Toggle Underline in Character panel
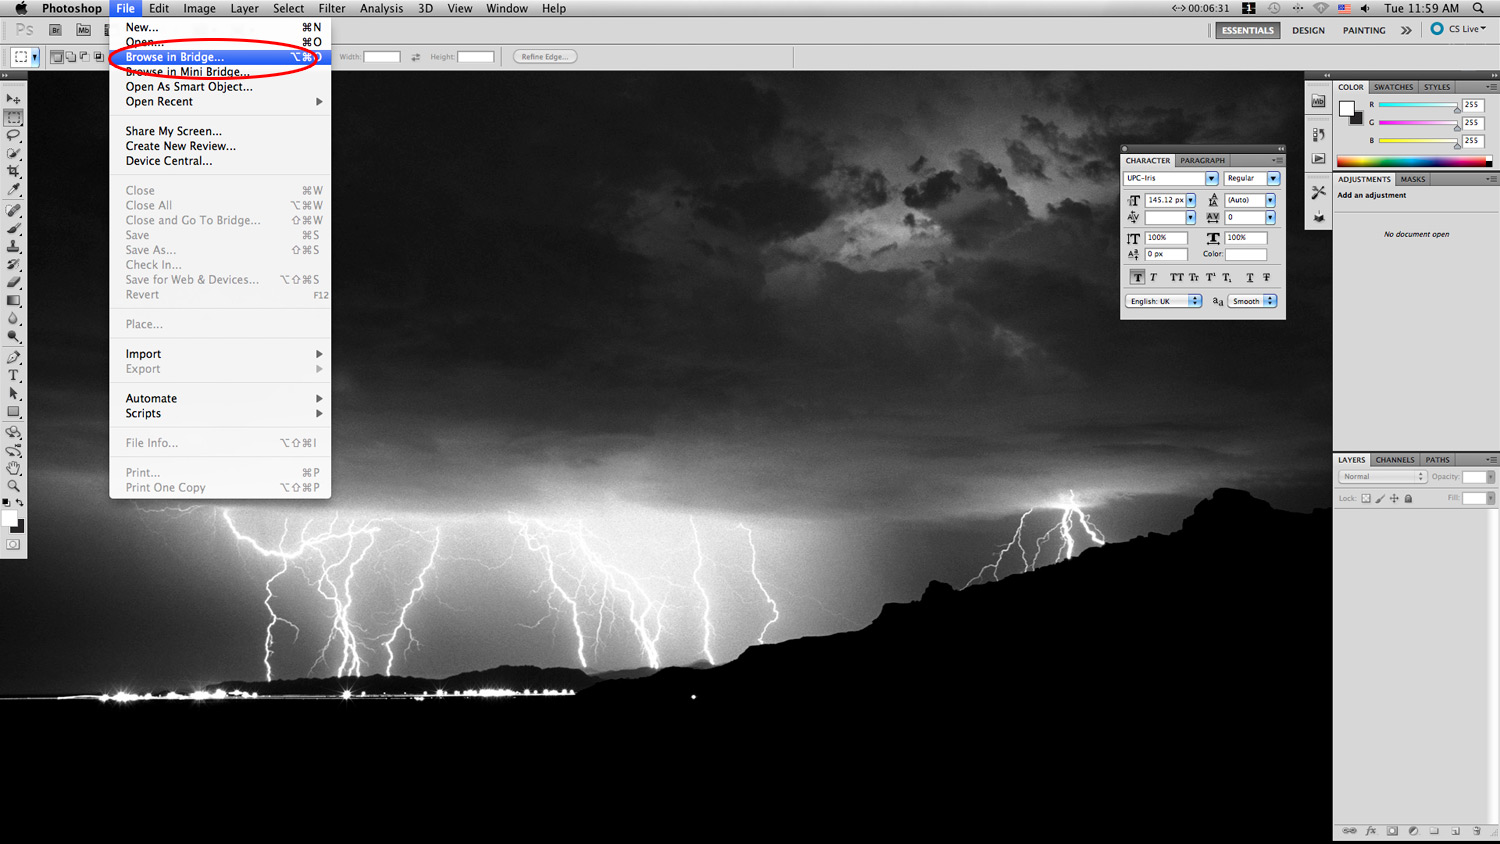The image size is (1500, 844). [x=1249, y=277]
